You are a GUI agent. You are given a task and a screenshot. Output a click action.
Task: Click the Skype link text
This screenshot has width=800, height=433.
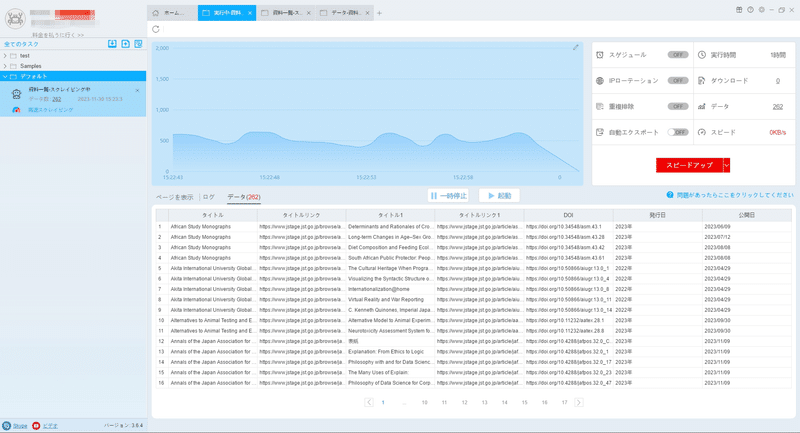pyautogui.click(x=20, y=425)
